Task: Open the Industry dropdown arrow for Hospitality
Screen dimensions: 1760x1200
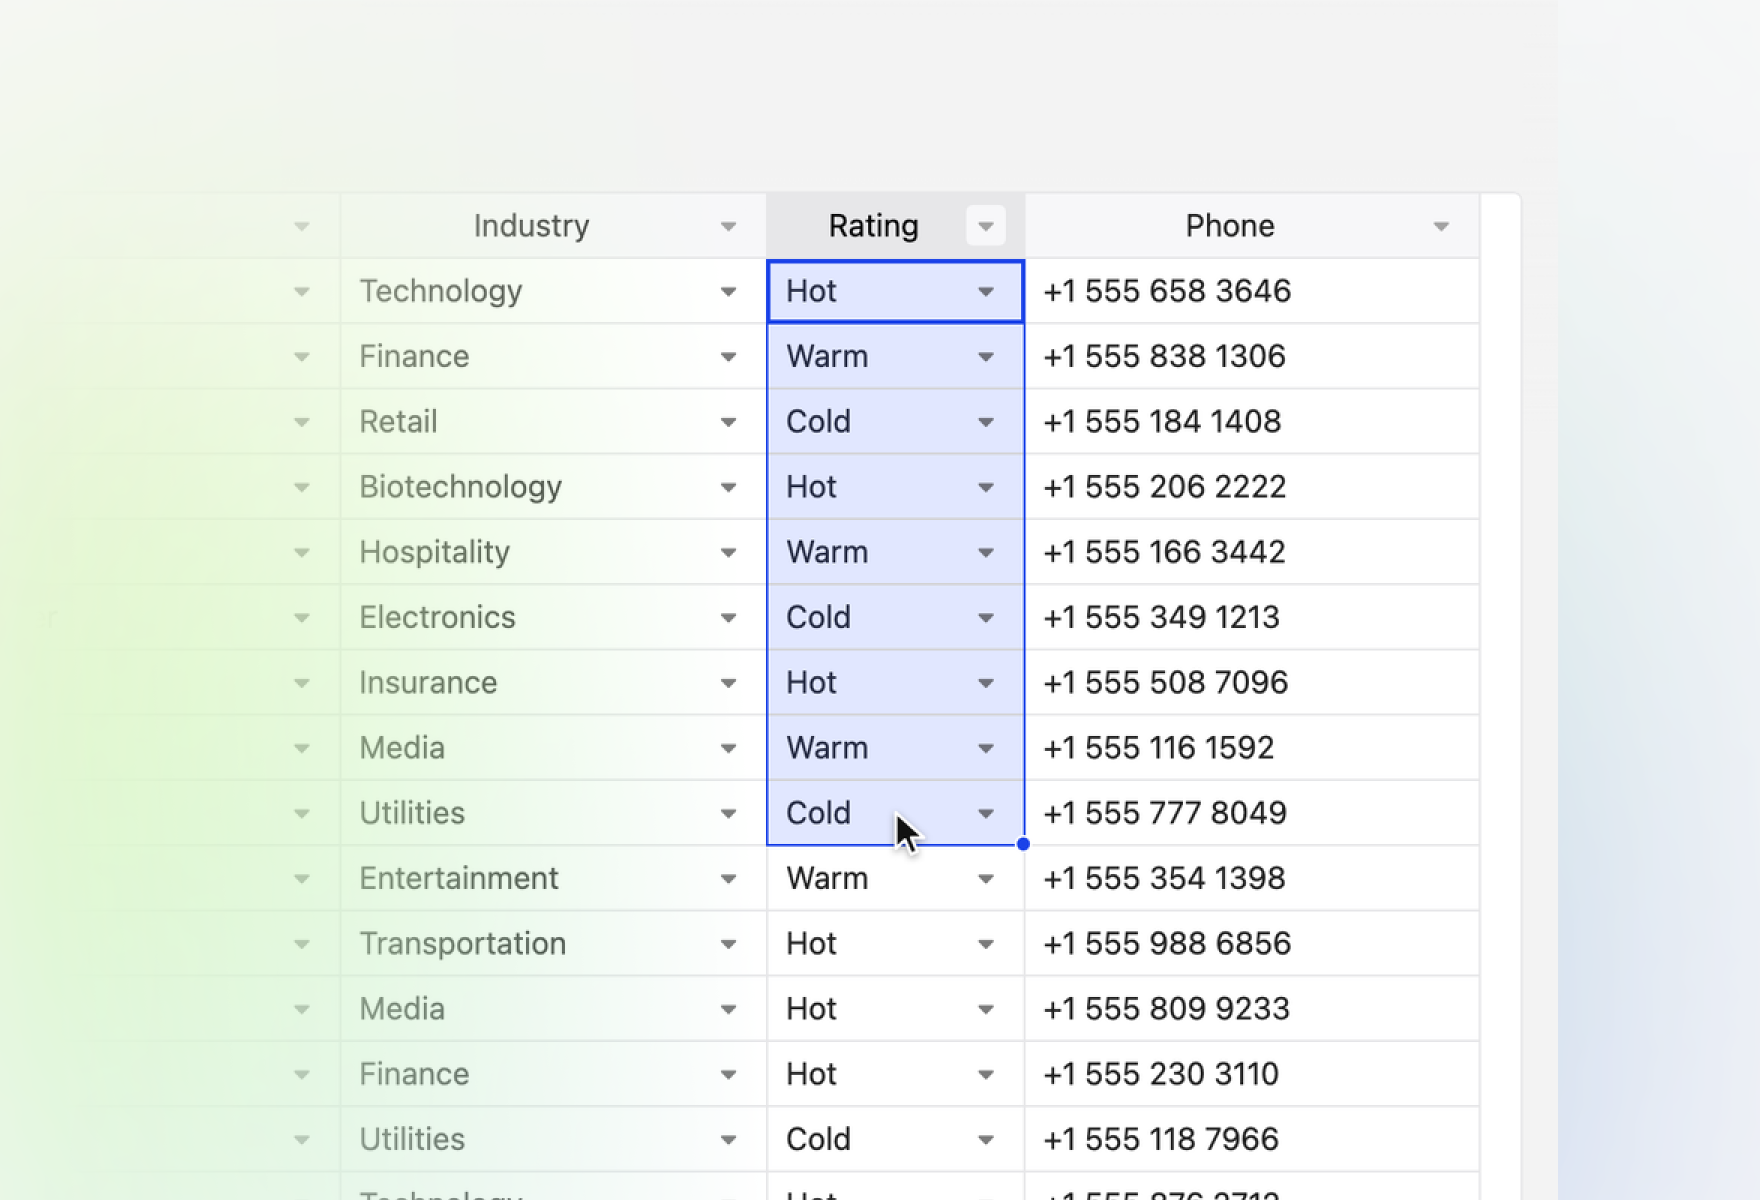Action: [728, 552]
